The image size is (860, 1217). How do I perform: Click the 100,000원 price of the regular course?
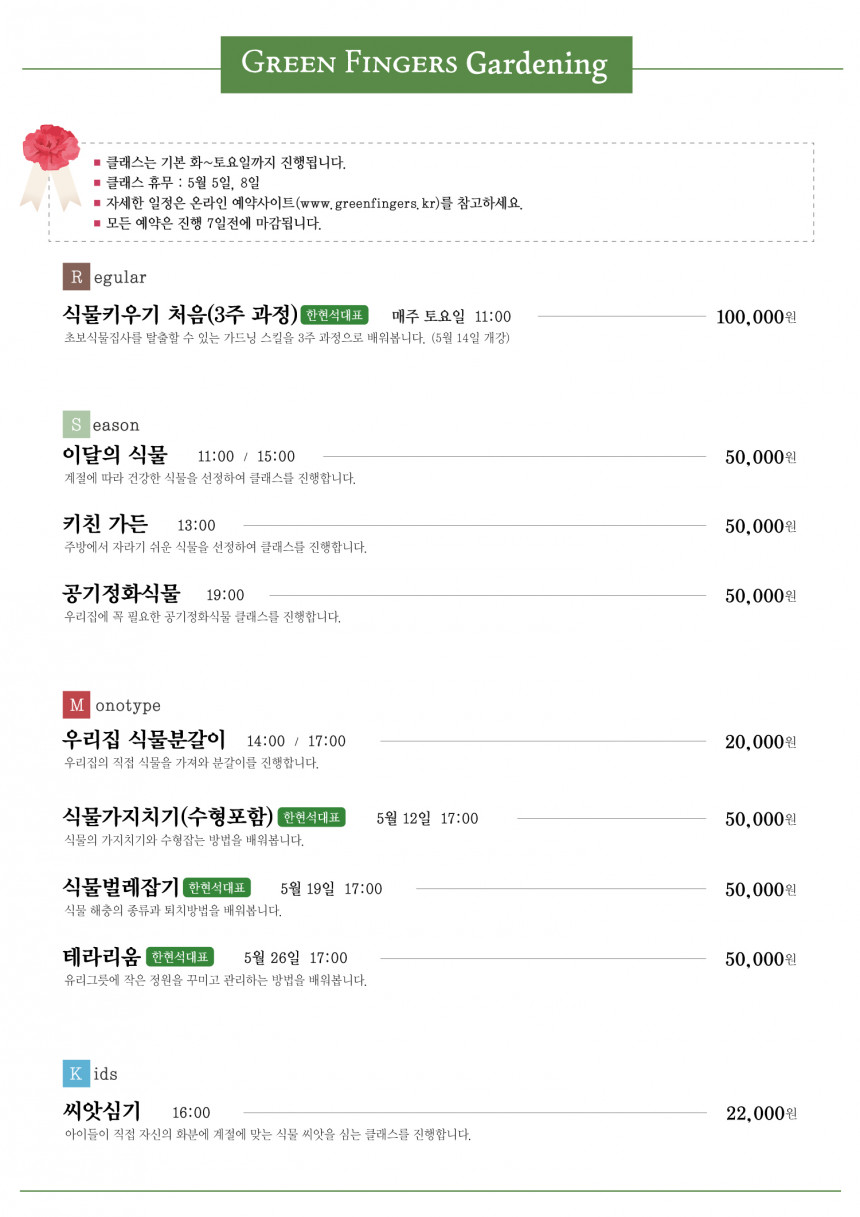pyautogui.click(x=756, y=317)
